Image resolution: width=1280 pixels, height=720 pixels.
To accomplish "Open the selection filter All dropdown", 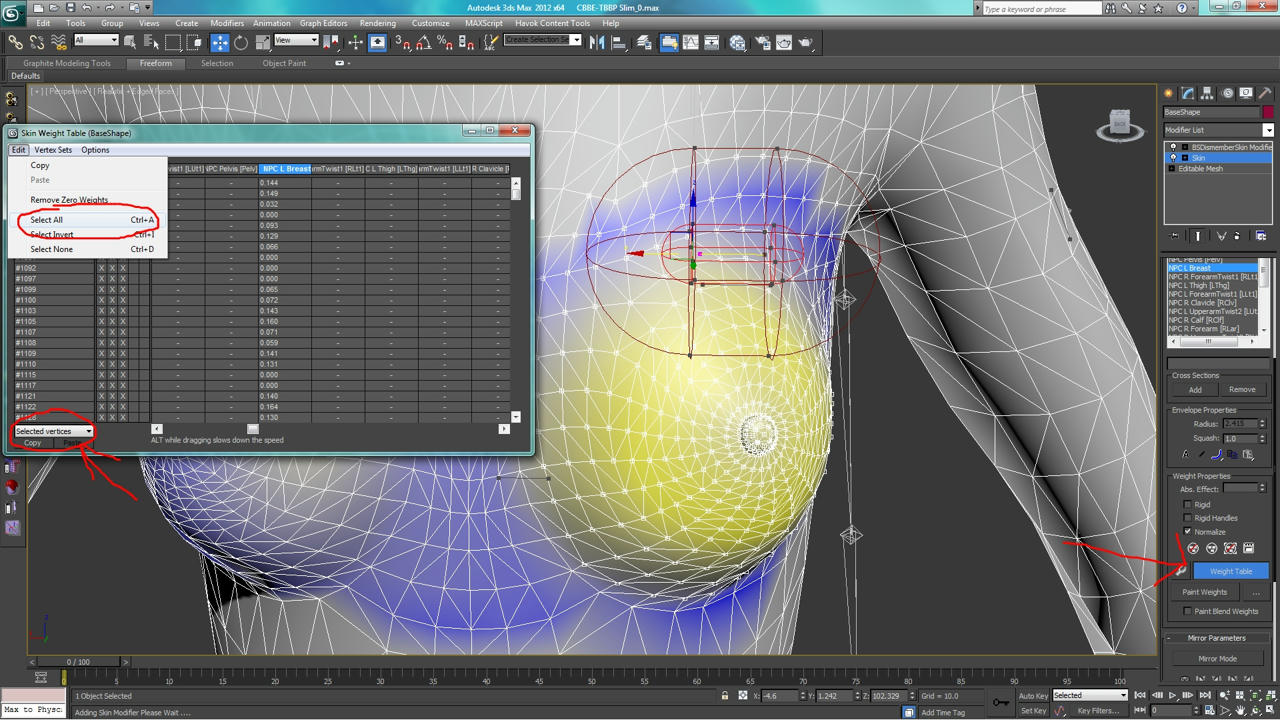I will [96, 41].
